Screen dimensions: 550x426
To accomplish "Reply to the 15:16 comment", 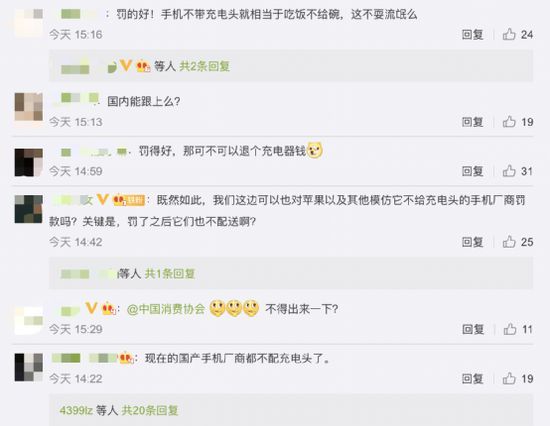I will pyautogui.click(x=472, y=34).
